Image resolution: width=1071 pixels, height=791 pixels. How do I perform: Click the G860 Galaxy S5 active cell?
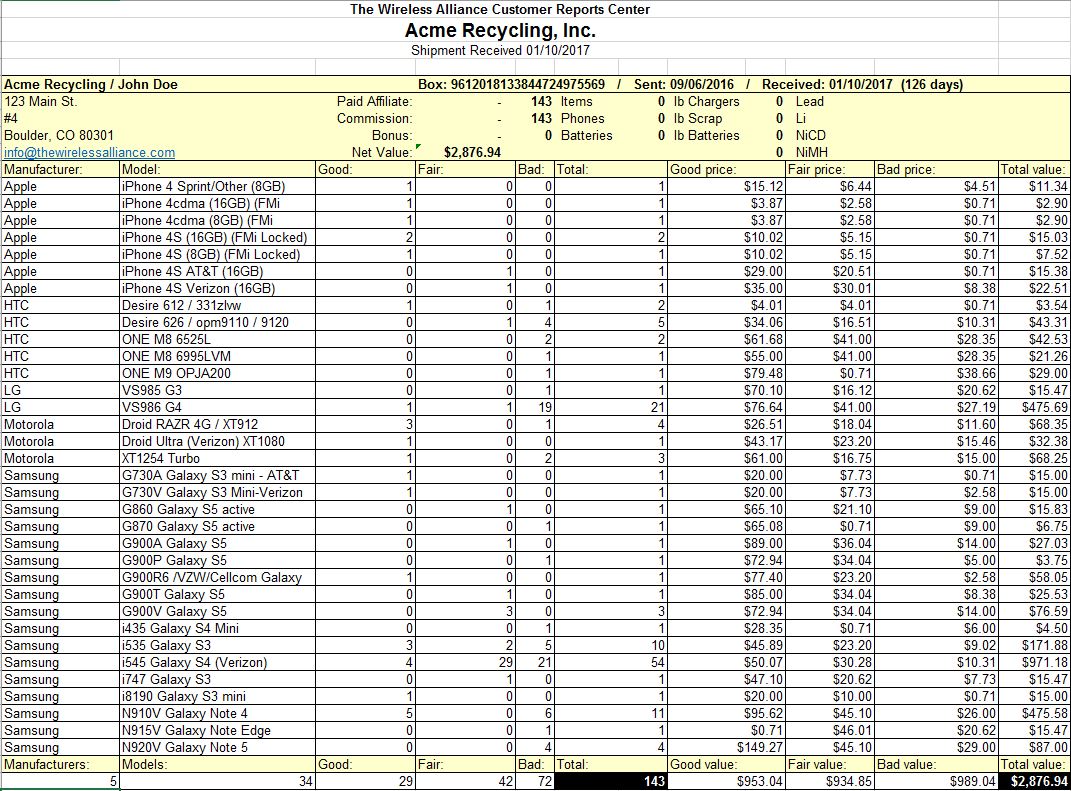click(x=217, y=510)
